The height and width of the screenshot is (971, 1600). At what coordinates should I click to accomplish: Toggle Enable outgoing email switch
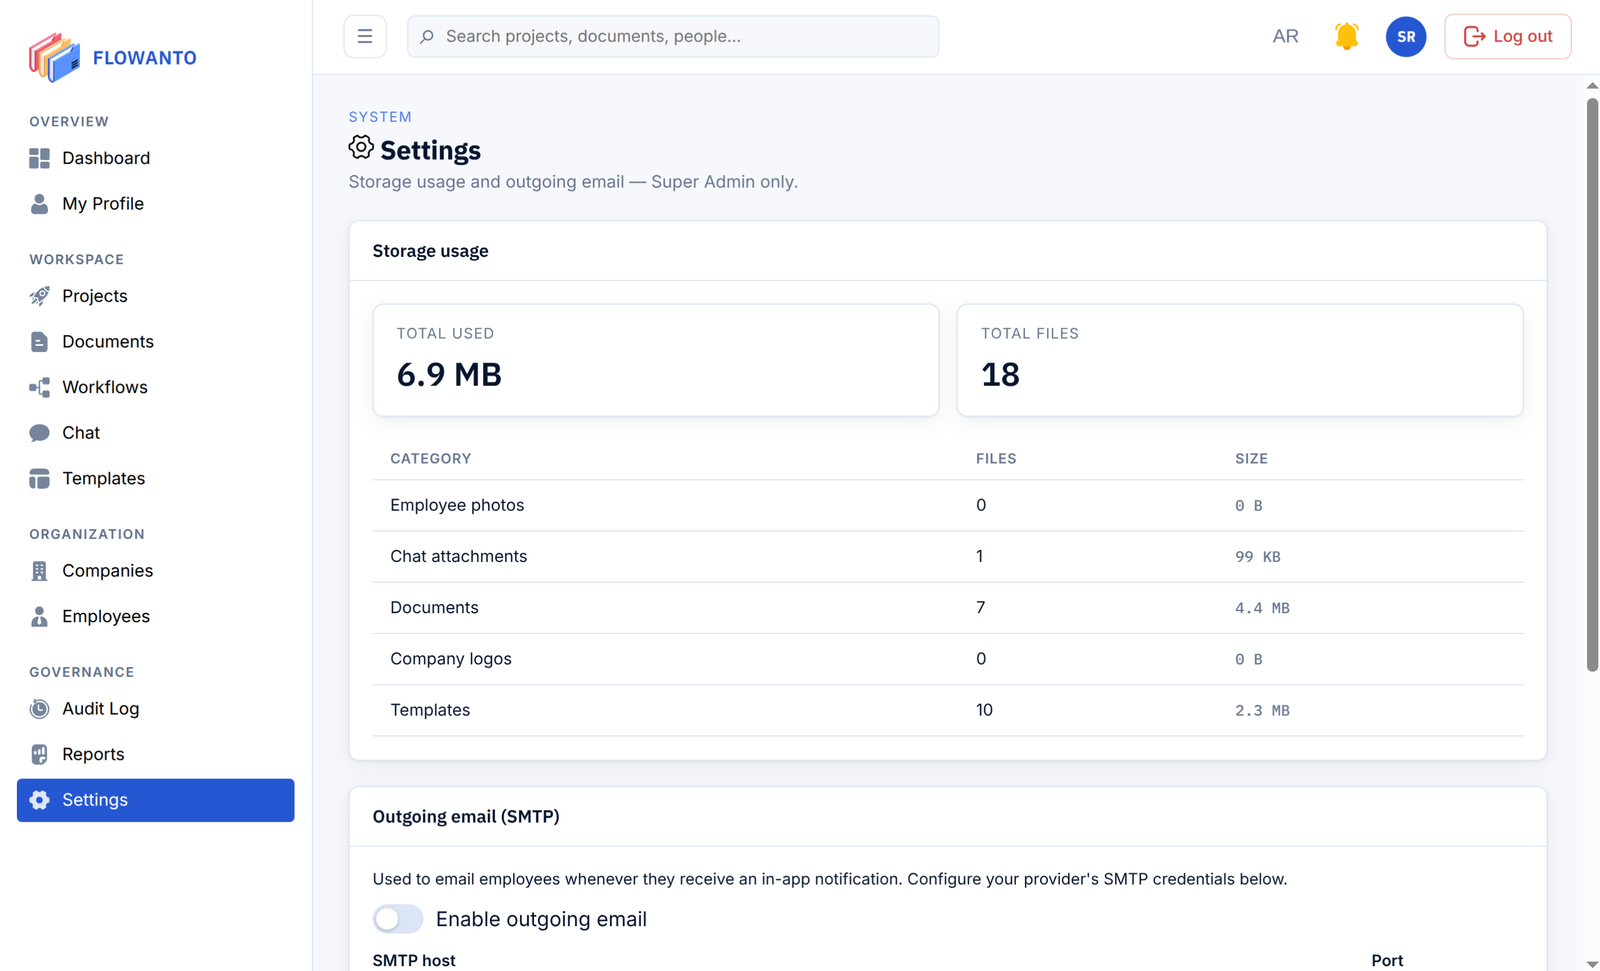tap(398, 919)
